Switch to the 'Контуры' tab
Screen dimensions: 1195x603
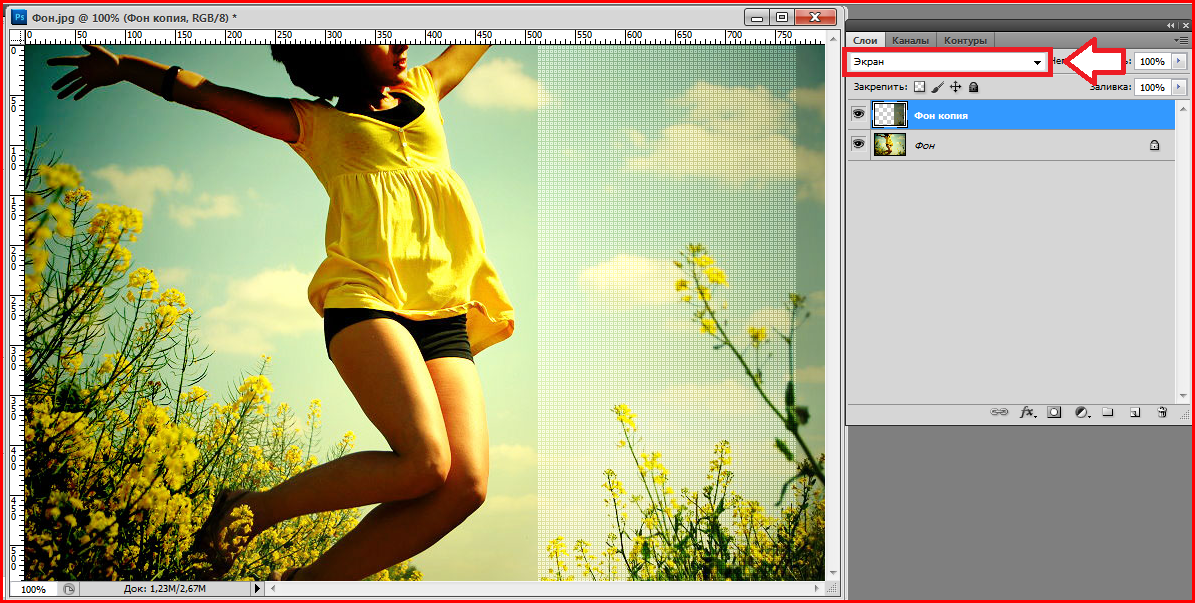click(x=965, y=40)
